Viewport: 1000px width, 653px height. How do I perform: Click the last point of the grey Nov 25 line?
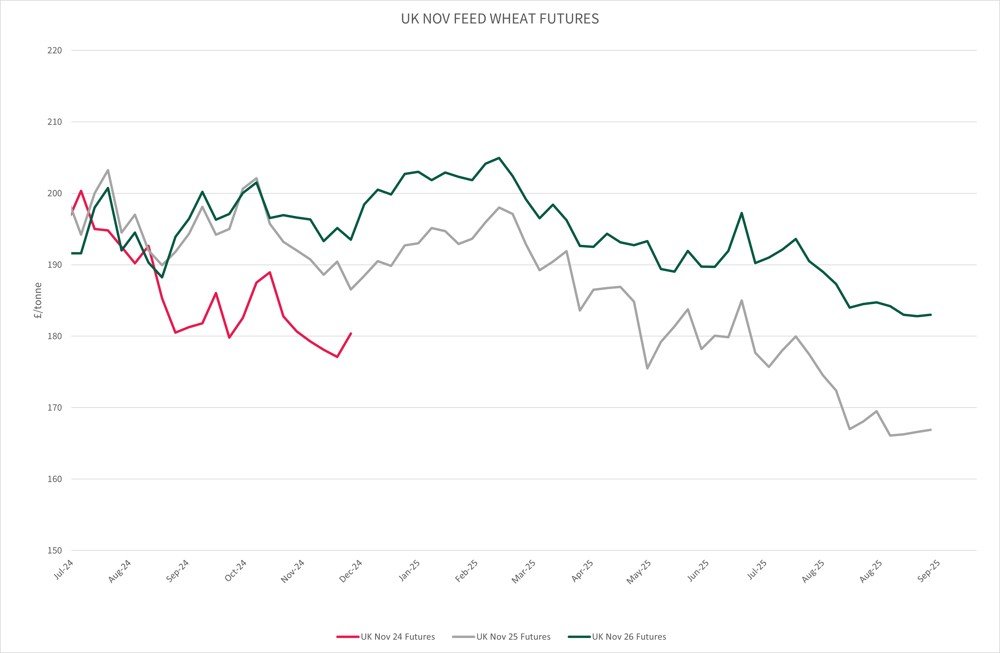point(931,430)
